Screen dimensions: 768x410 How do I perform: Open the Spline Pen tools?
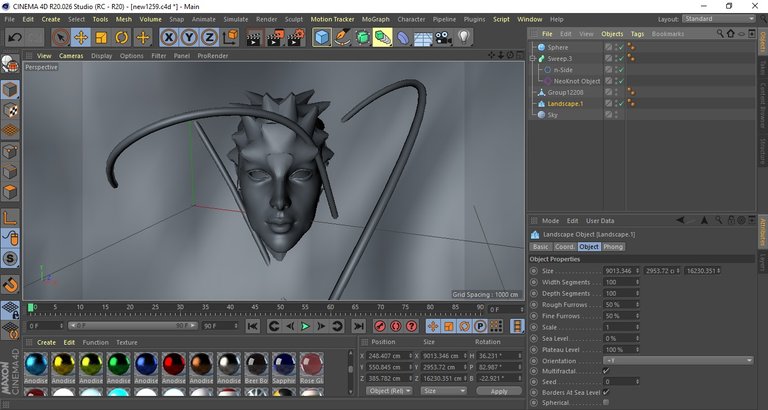(342, 37)
